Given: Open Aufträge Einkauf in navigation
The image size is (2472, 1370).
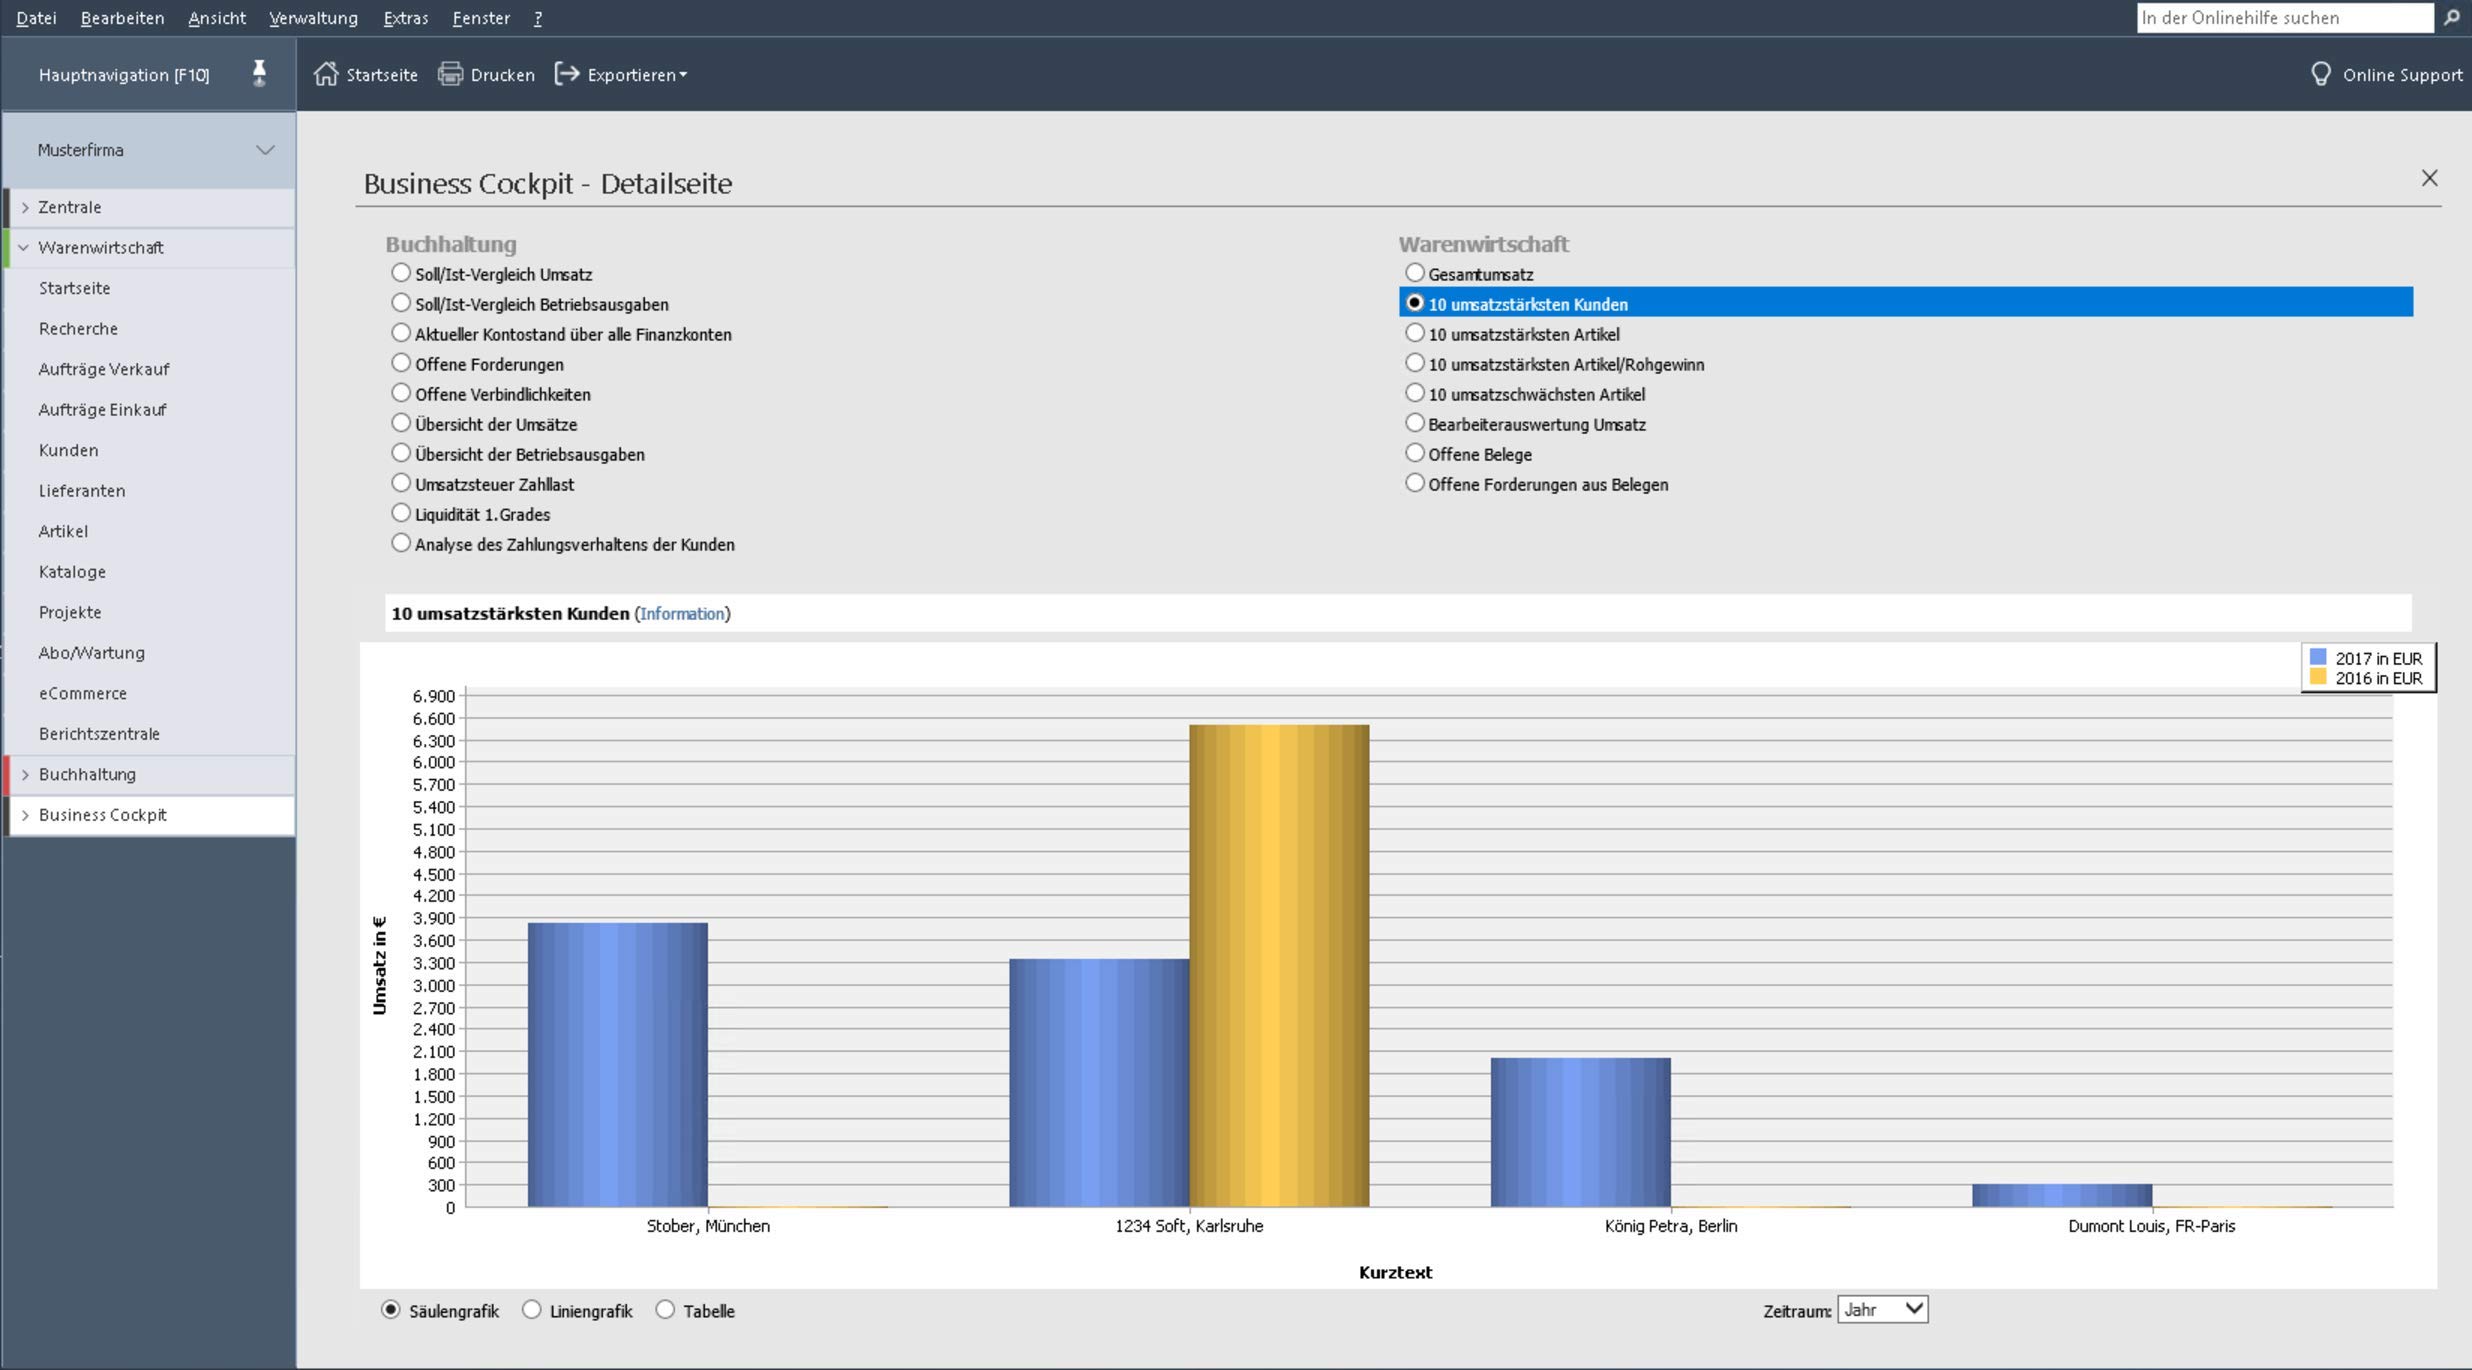Looking at the screenshot, I should coord(102,410).
